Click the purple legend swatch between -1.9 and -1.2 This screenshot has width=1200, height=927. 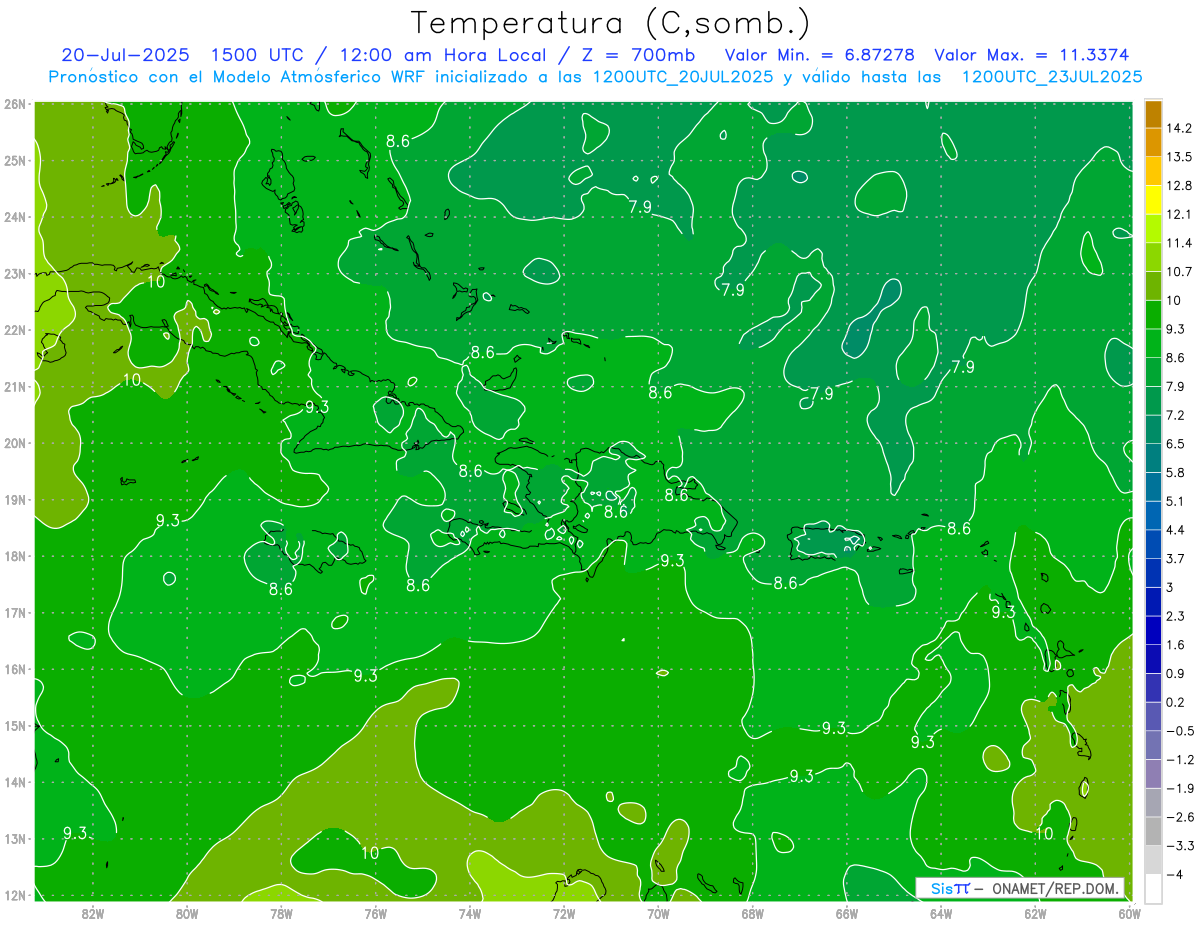click(x=1152, y=773)
